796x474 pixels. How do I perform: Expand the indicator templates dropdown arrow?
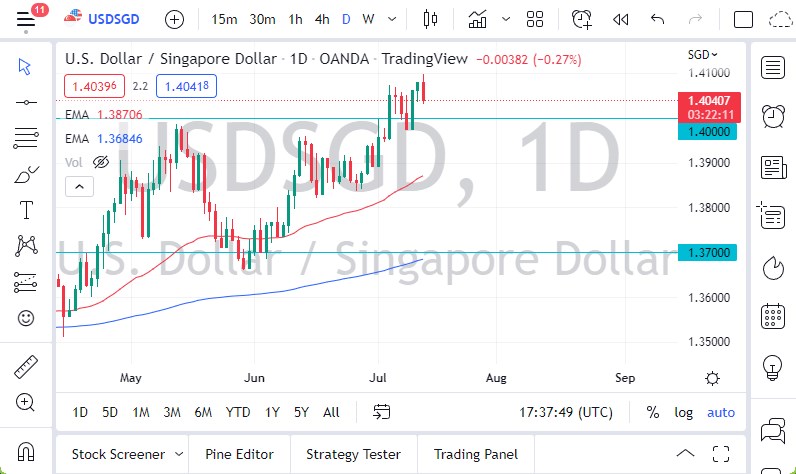coord(506,19)
